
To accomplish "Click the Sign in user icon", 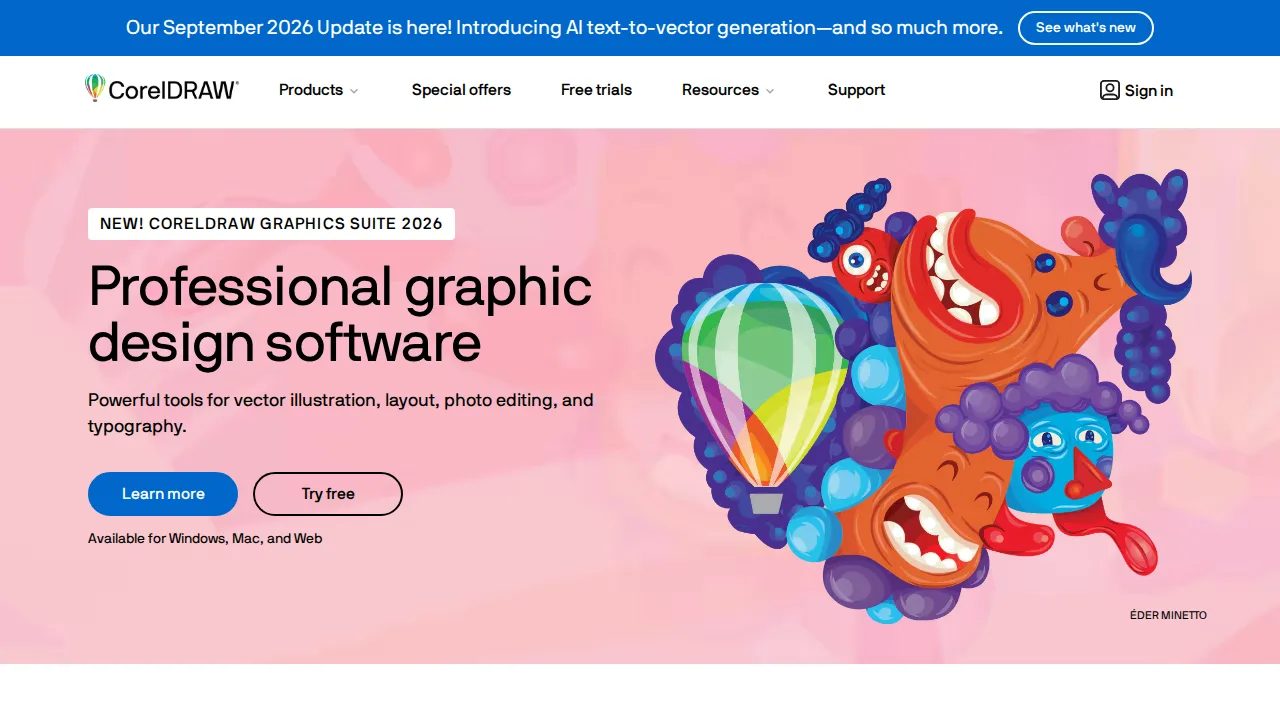I will click(x=1110, y=90).
